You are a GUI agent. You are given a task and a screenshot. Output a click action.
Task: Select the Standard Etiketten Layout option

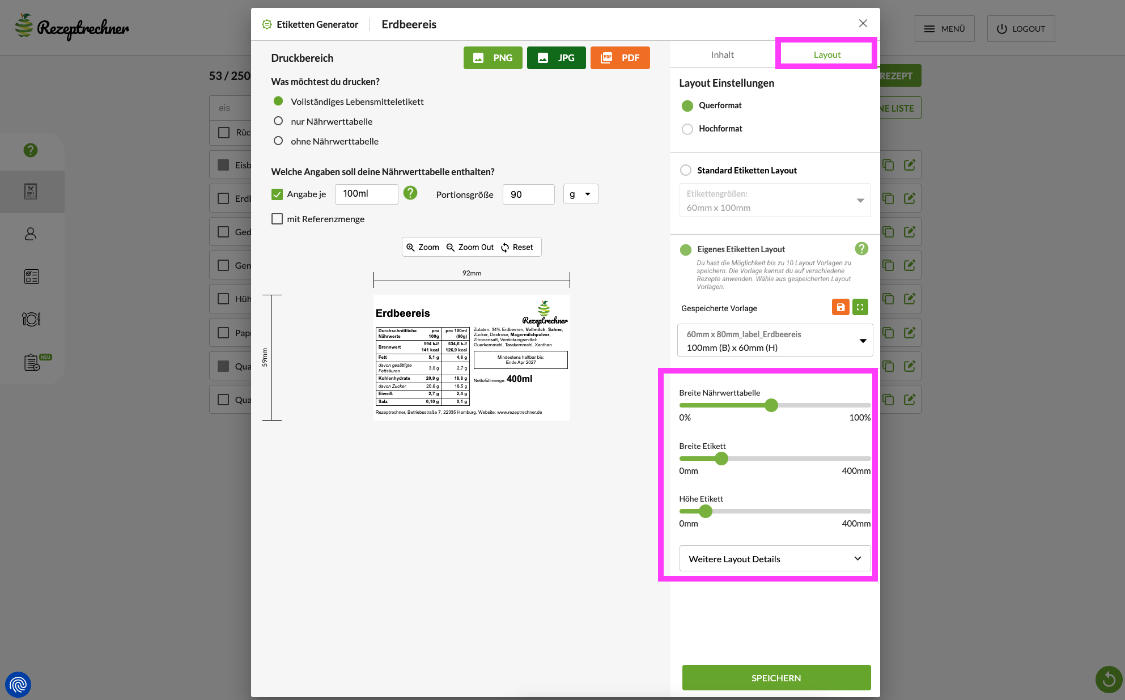pos(686,171)
